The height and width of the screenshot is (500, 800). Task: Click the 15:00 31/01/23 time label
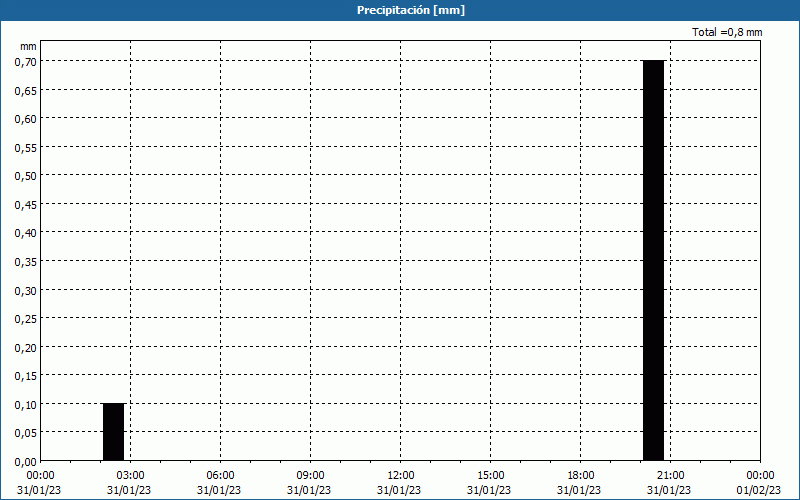pyautogui.click(x=489, y=483)
